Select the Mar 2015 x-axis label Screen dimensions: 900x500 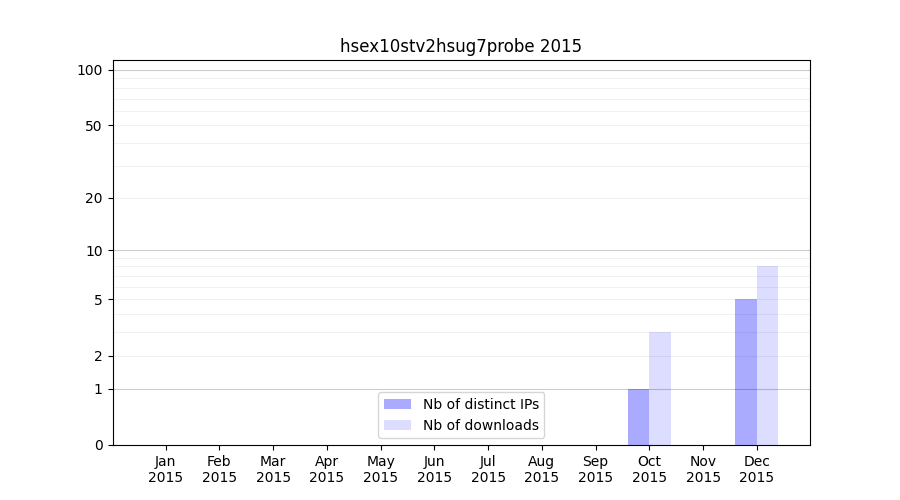click(x=273, y=469)
